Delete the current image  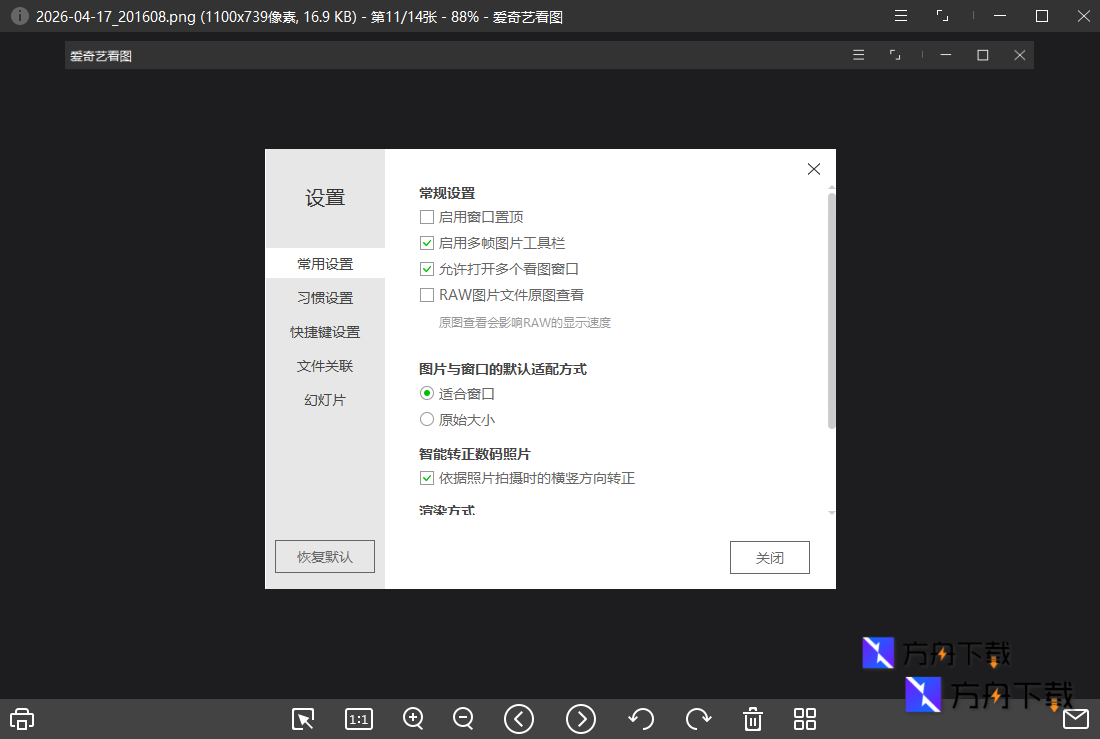coord(752,719)
